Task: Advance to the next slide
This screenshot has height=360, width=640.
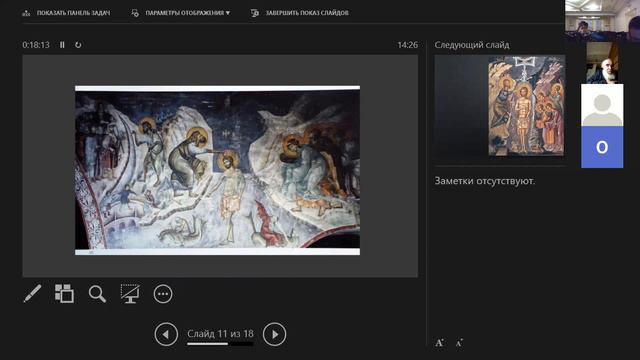Action: pyautogui.click(x=274, y=334)
